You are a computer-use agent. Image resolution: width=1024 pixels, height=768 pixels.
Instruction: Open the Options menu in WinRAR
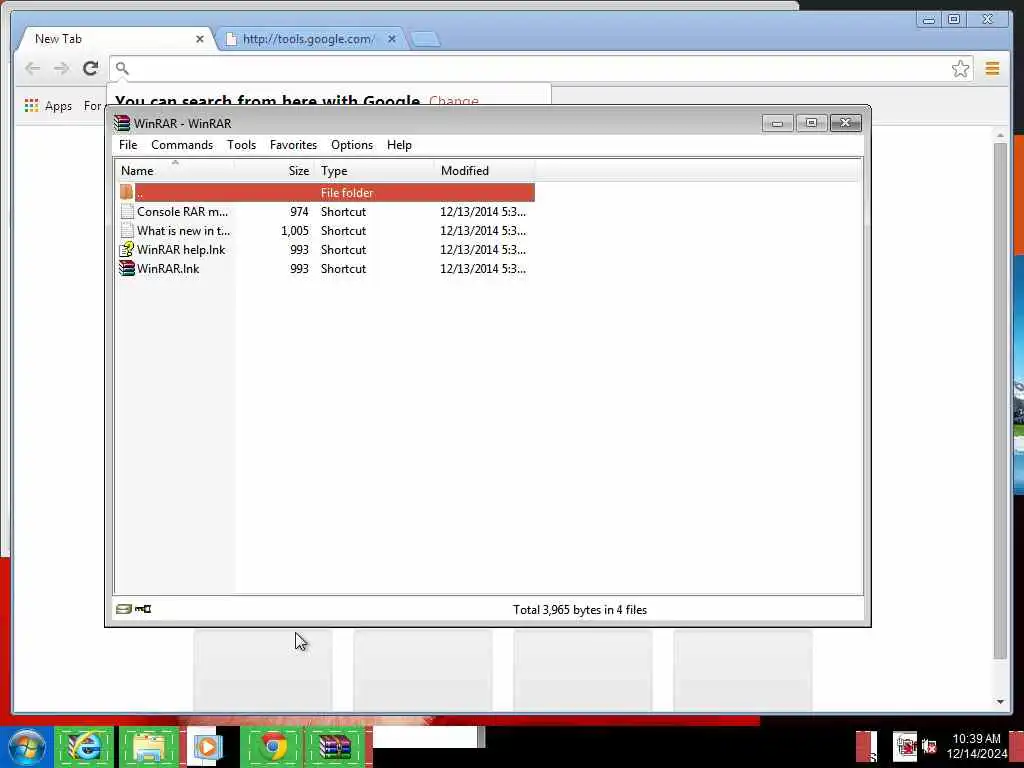point(351,145)
